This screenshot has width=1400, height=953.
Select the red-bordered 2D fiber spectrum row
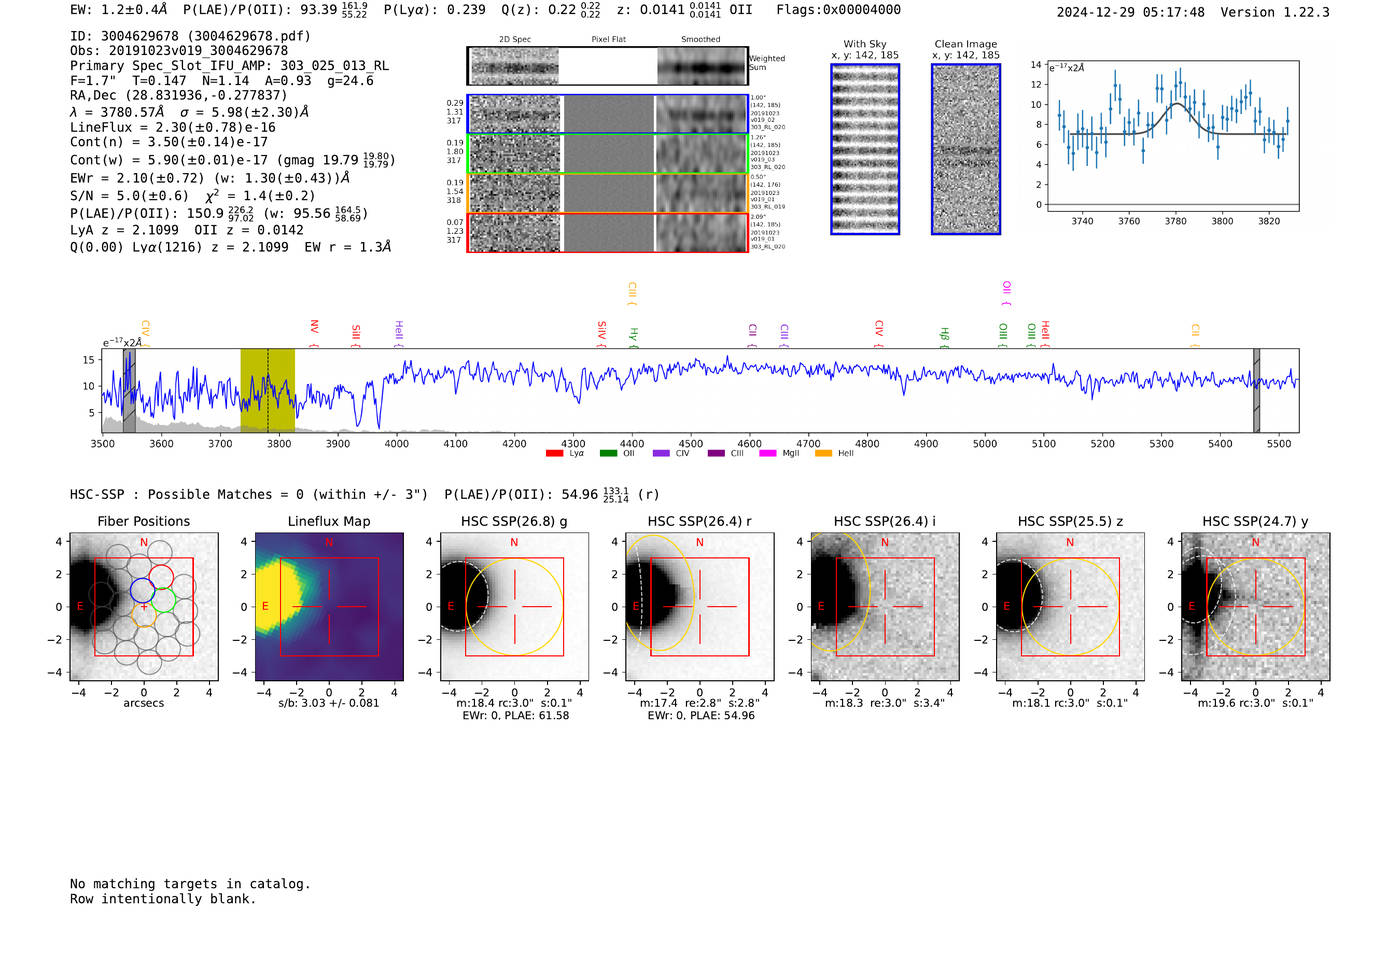point(608,232)
